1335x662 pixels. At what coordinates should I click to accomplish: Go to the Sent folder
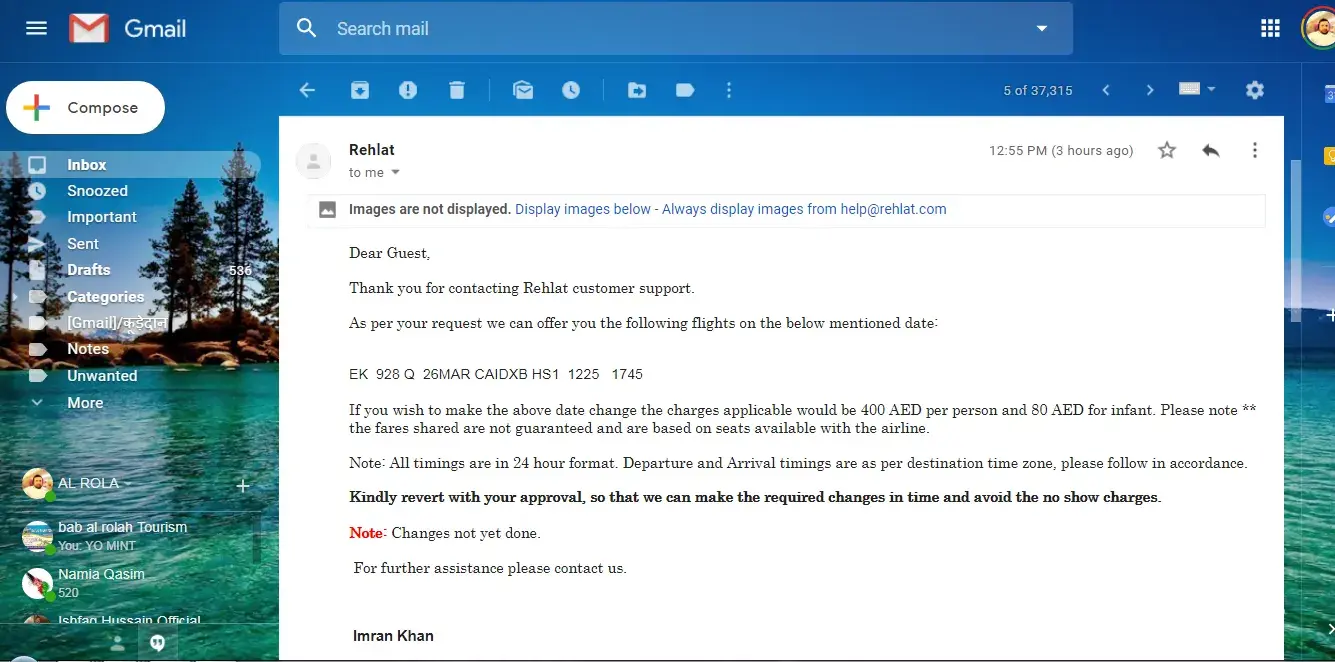pos(83,243)
